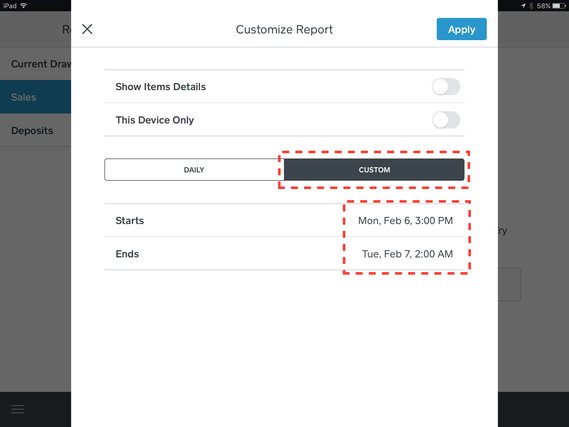Tap the Wi-Fi icon in the status bar
569x427 pixels.
tap(24, 5)
